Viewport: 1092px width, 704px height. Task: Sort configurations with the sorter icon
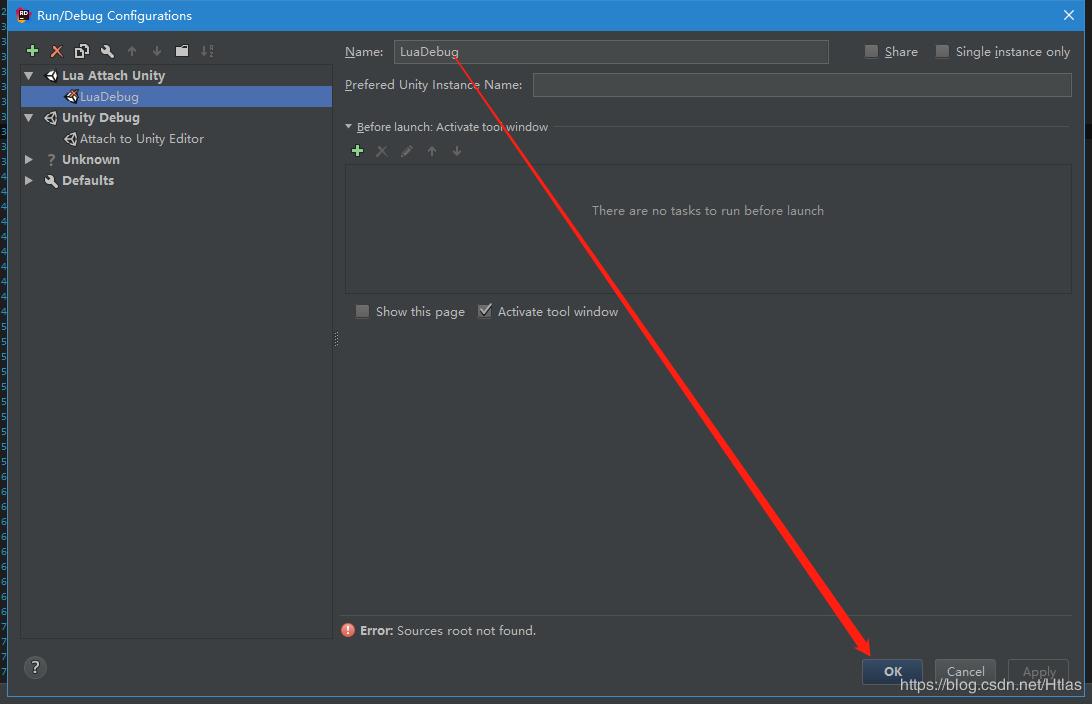click(206, 50)
